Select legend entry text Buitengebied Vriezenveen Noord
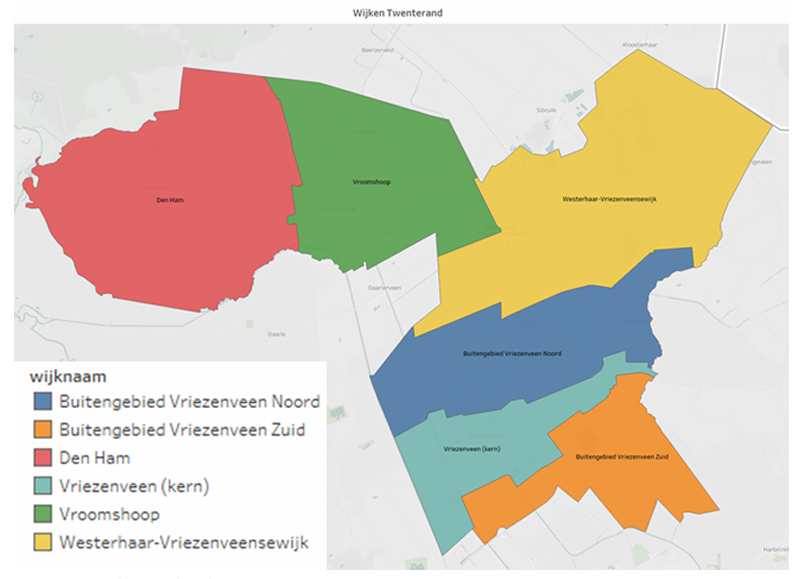Viewport: 803px width, 579px height. [x=189, y=401]
